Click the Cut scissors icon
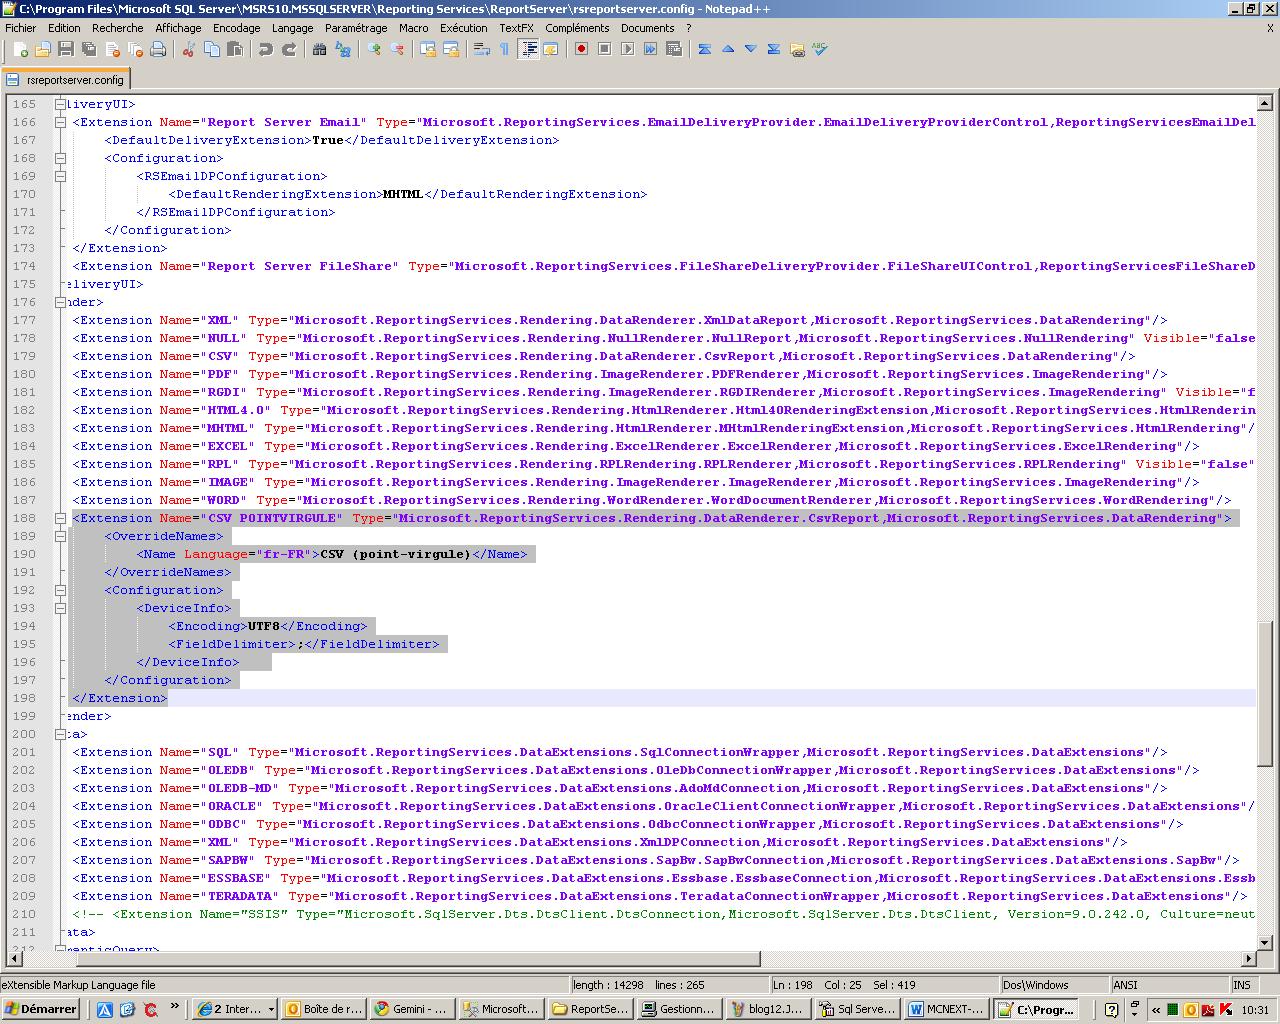1280x1024 pixels. [x=188, y=49]
